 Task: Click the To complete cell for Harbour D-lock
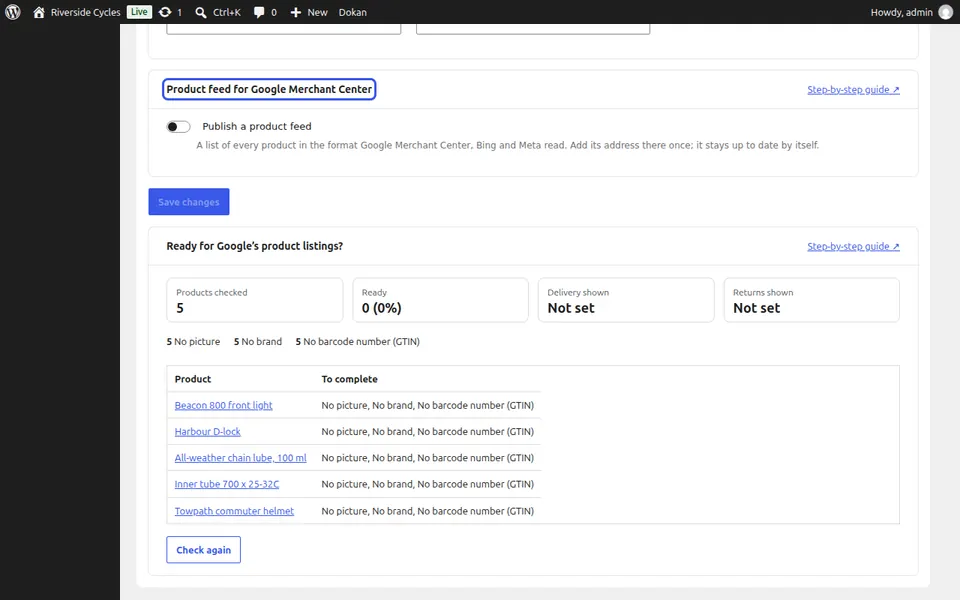click(427, 432)
